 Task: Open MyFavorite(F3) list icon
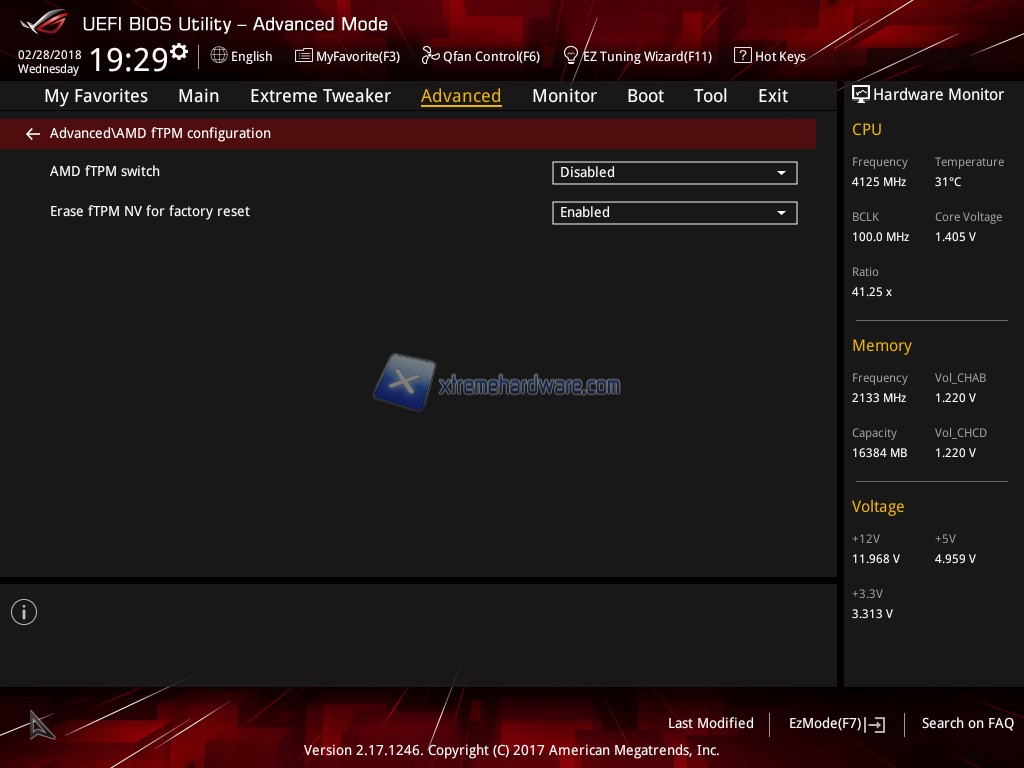[303, 56]
